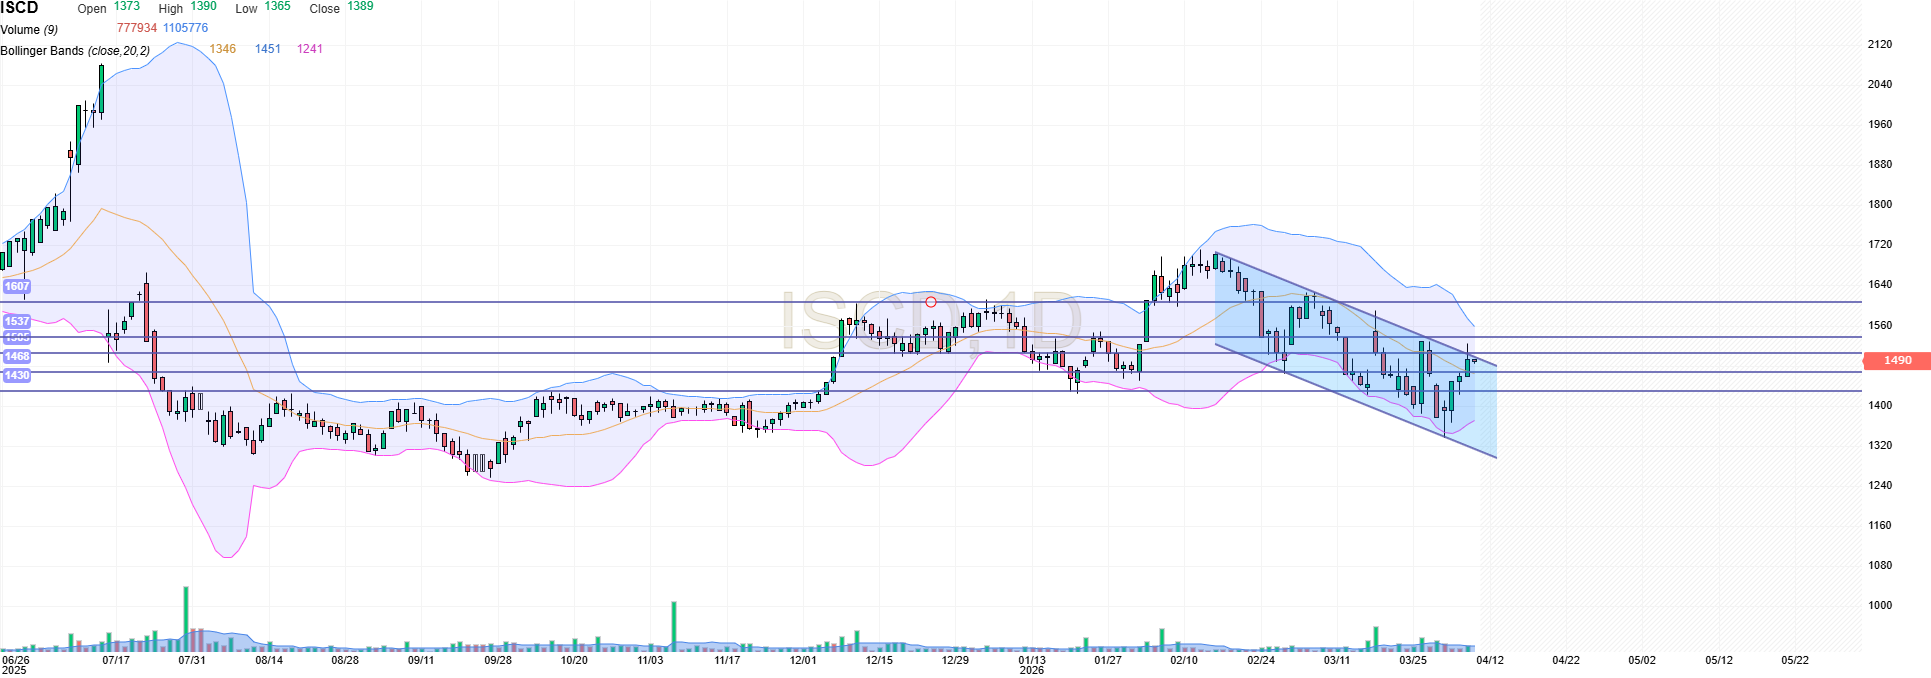Select the 1468 horizontal line label
The height and width of the screenshot is (678, 1931).
pos(17,356)
